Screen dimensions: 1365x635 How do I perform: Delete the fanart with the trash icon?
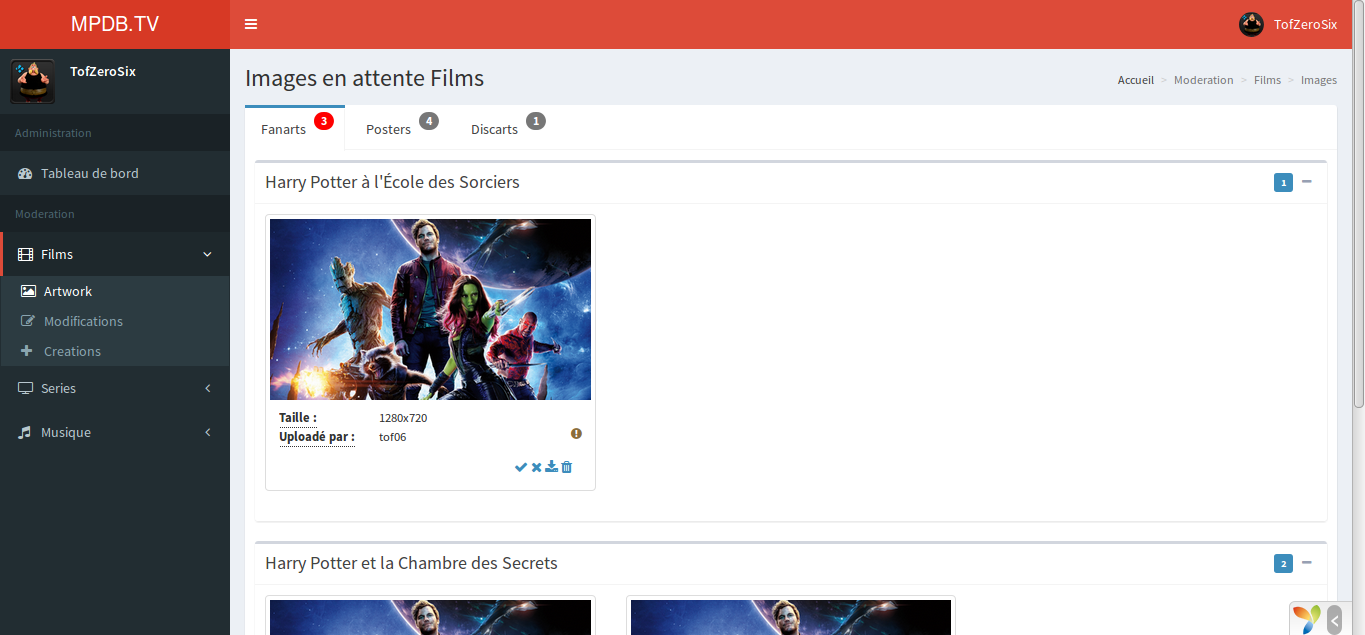pyautogui.click(x=567, y=467)
